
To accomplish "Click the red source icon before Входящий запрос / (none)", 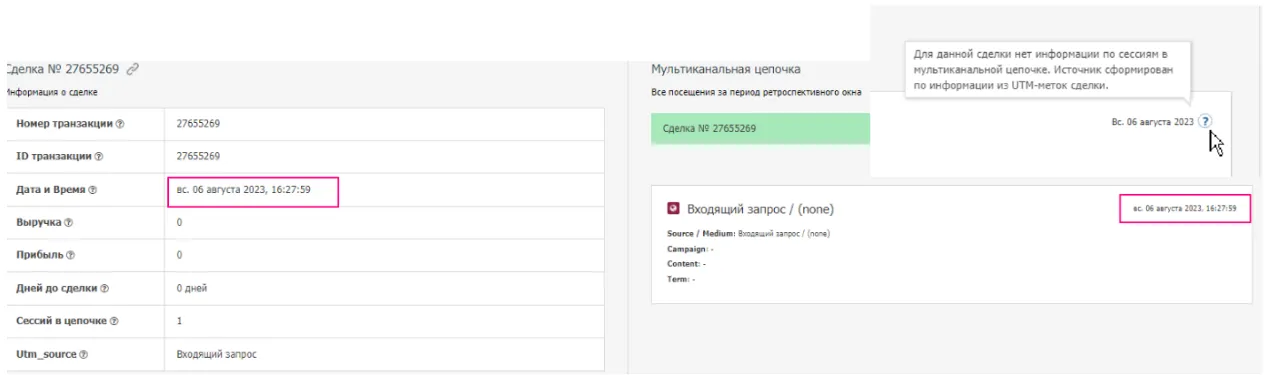I will pyautogui.click(x=673, y=209).
